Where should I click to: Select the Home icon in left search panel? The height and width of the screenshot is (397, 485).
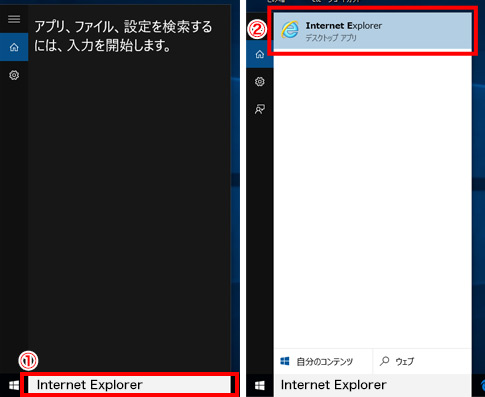[x=14, y=47]
